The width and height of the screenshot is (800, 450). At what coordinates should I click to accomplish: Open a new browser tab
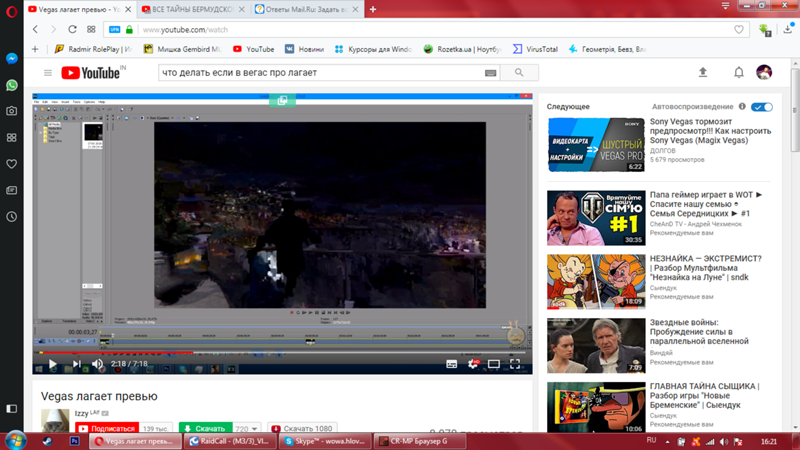(373, 9)
